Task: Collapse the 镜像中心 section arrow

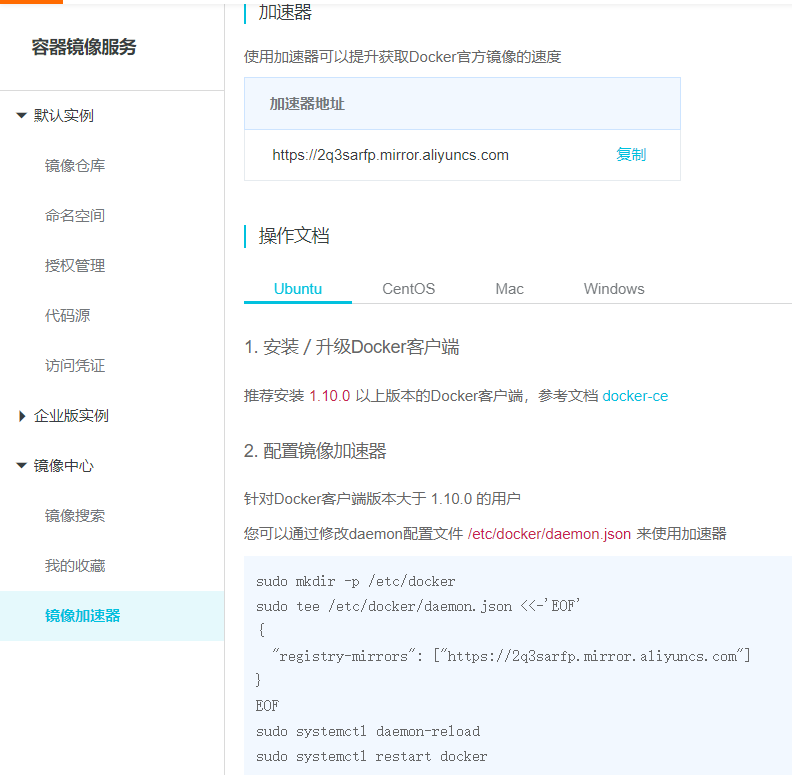Action: pyautogui.click(x=21, y=466)
